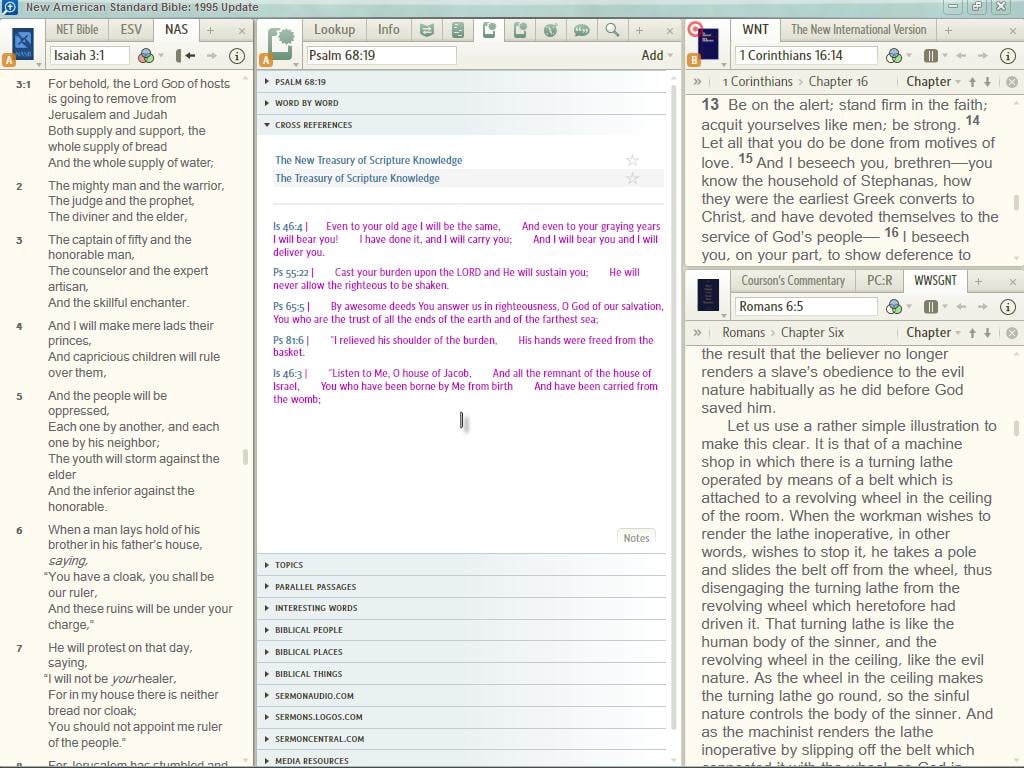Screen dimensions: 1024x768
Task: Click the orange B link-set icon
Action: [x=694, y=58]
